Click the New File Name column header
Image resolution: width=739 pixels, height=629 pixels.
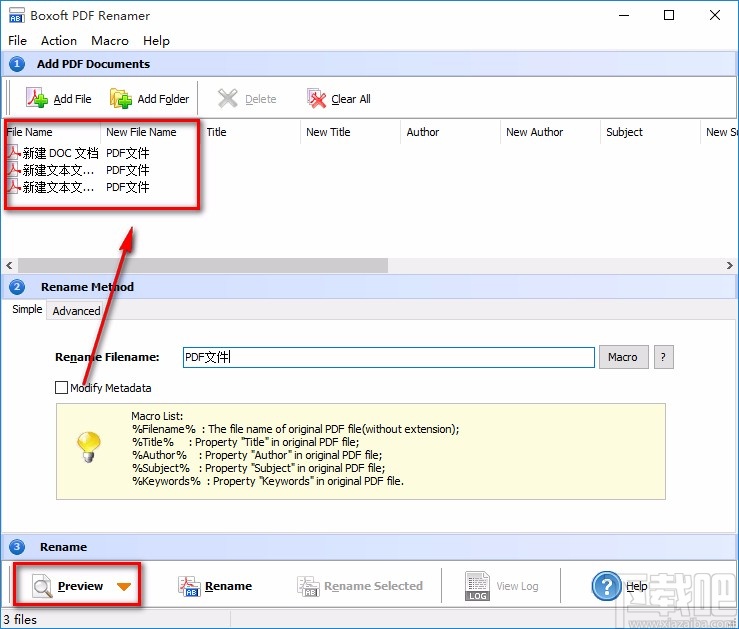click(x=151, y=132)
